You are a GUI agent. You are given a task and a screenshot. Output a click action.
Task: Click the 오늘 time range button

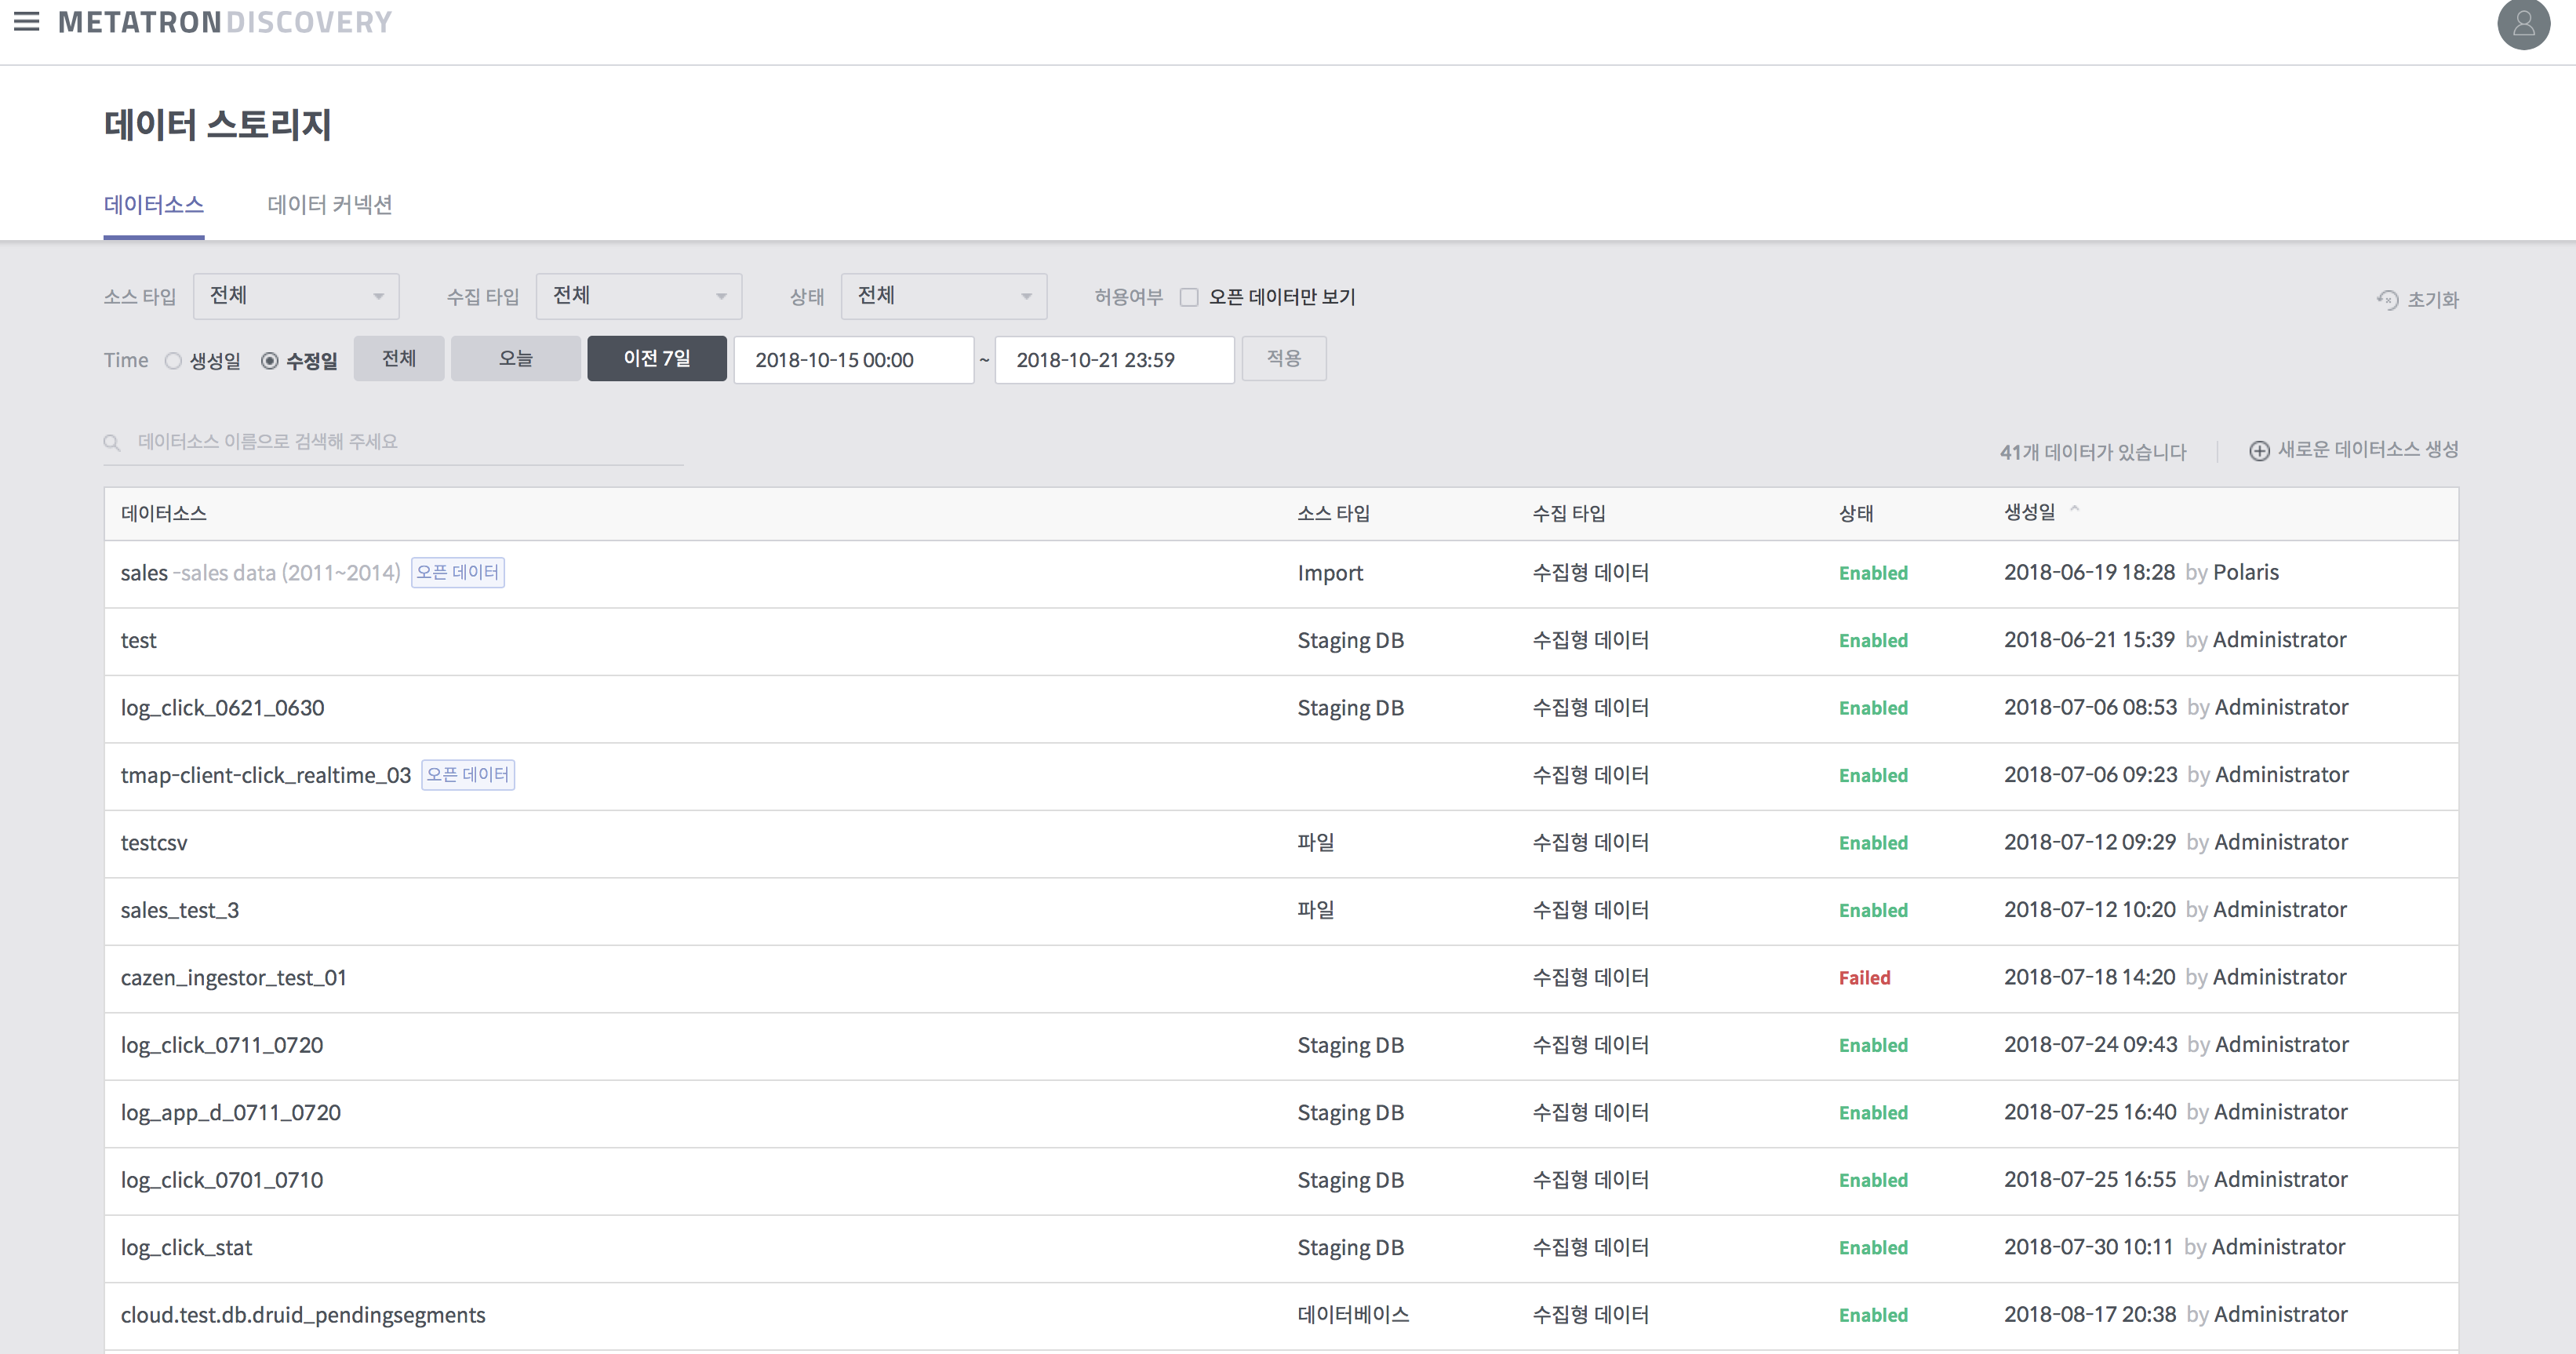[515, 358]
